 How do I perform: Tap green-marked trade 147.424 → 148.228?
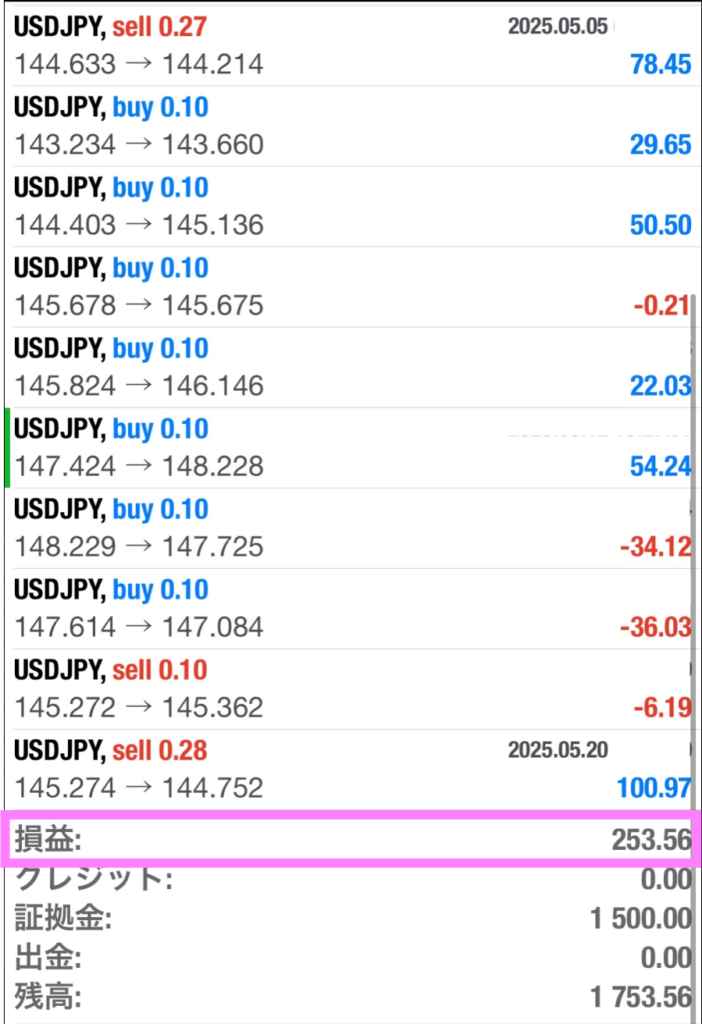(351, 447)
